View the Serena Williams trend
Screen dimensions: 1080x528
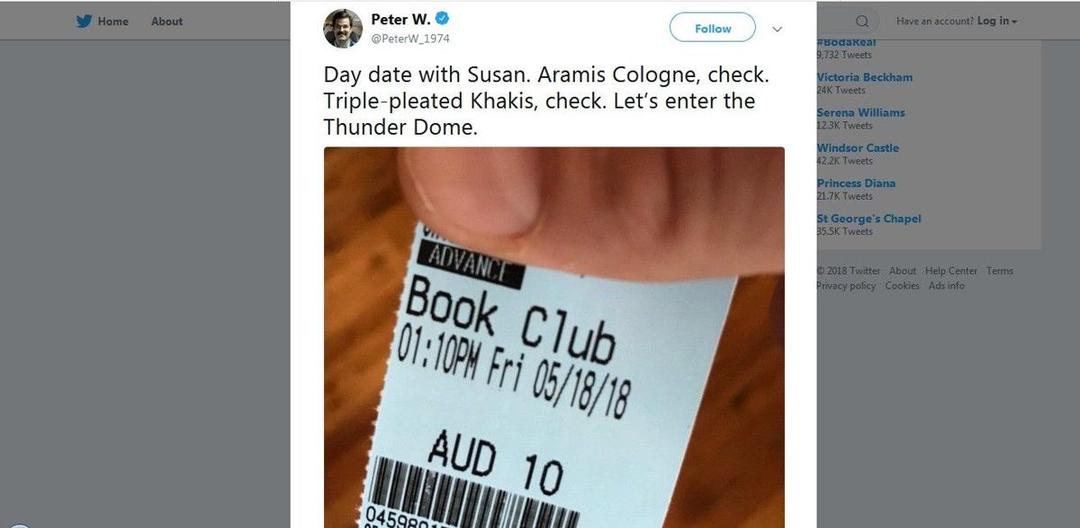pyautogui.click(x=861, y=112)
